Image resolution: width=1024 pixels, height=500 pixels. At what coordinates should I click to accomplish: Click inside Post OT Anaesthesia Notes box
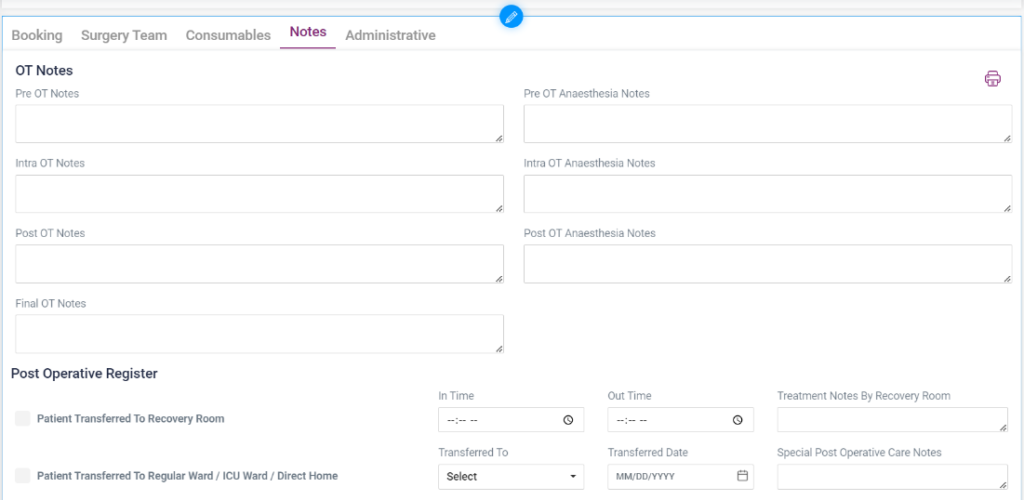(767, 264)
